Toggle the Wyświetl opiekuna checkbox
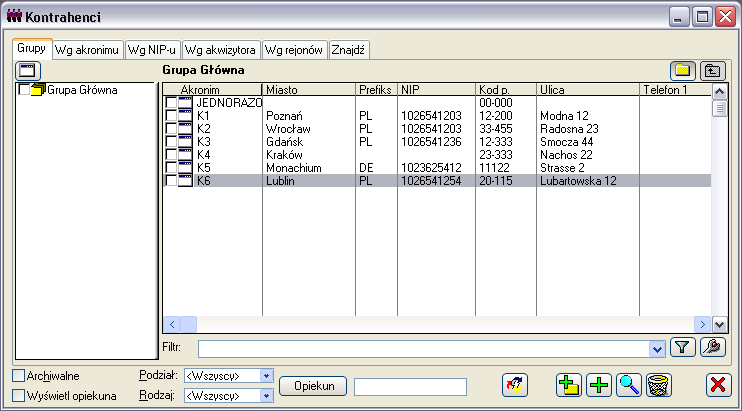 click(18, 396)
